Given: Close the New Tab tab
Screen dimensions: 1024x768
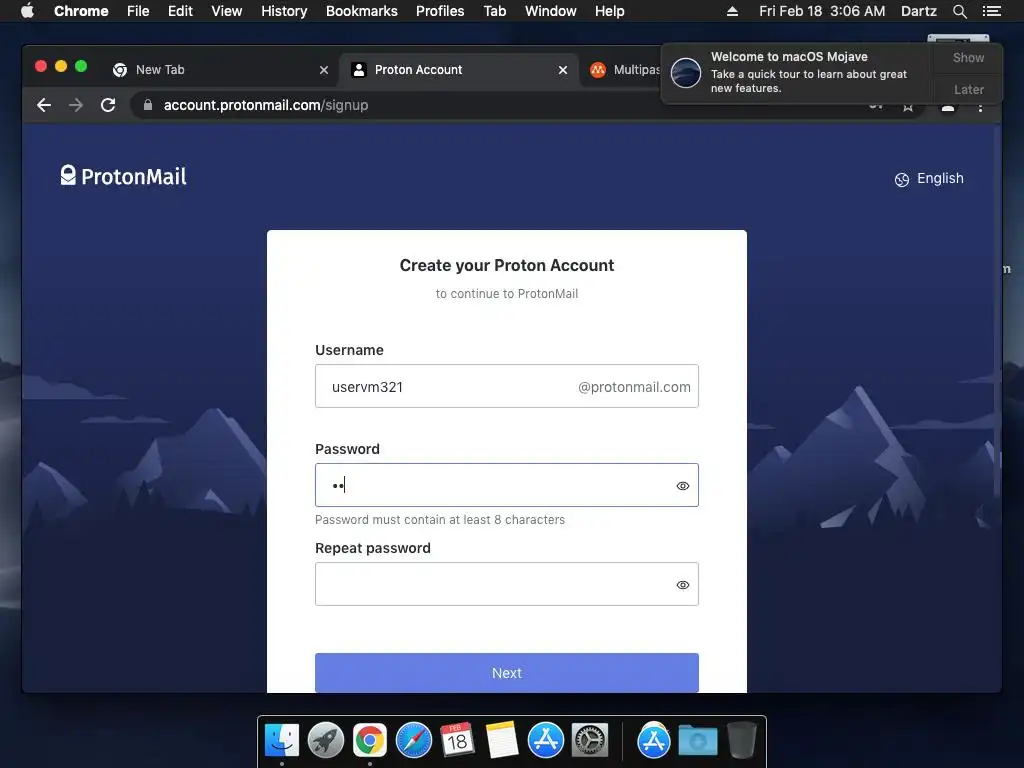Looking at the screenshot, I should click(323, 70).
